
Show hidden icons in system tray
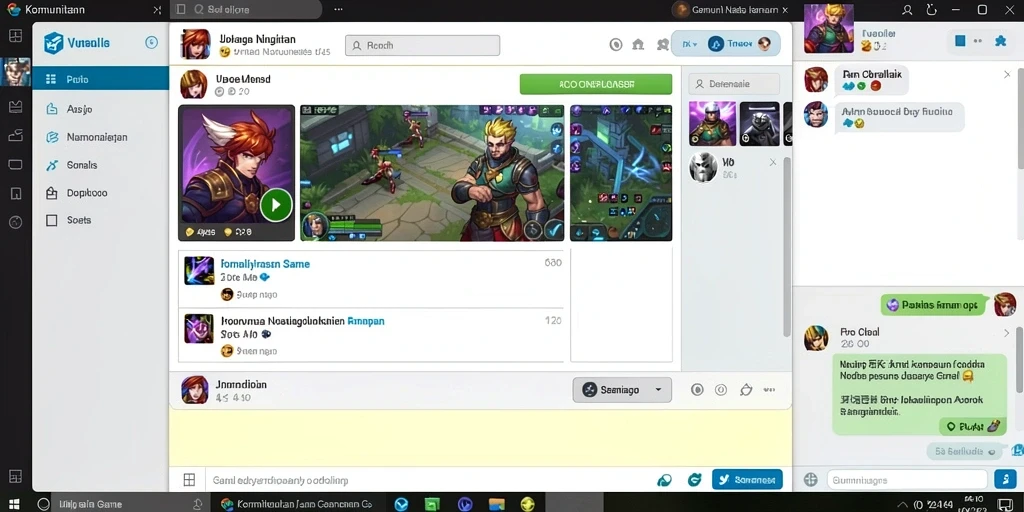pos(903,504)
